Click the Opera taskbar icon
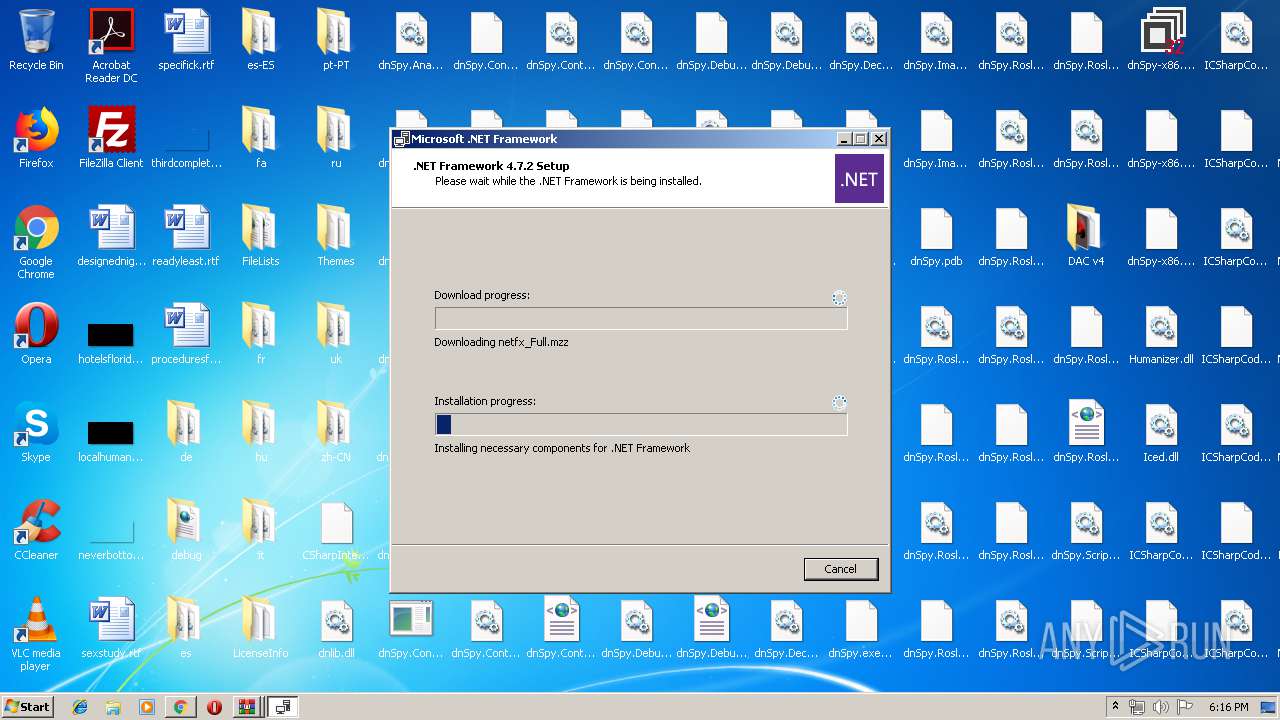Image resolution: width=1280 pixels, height=720 pixels. point(214,707)
